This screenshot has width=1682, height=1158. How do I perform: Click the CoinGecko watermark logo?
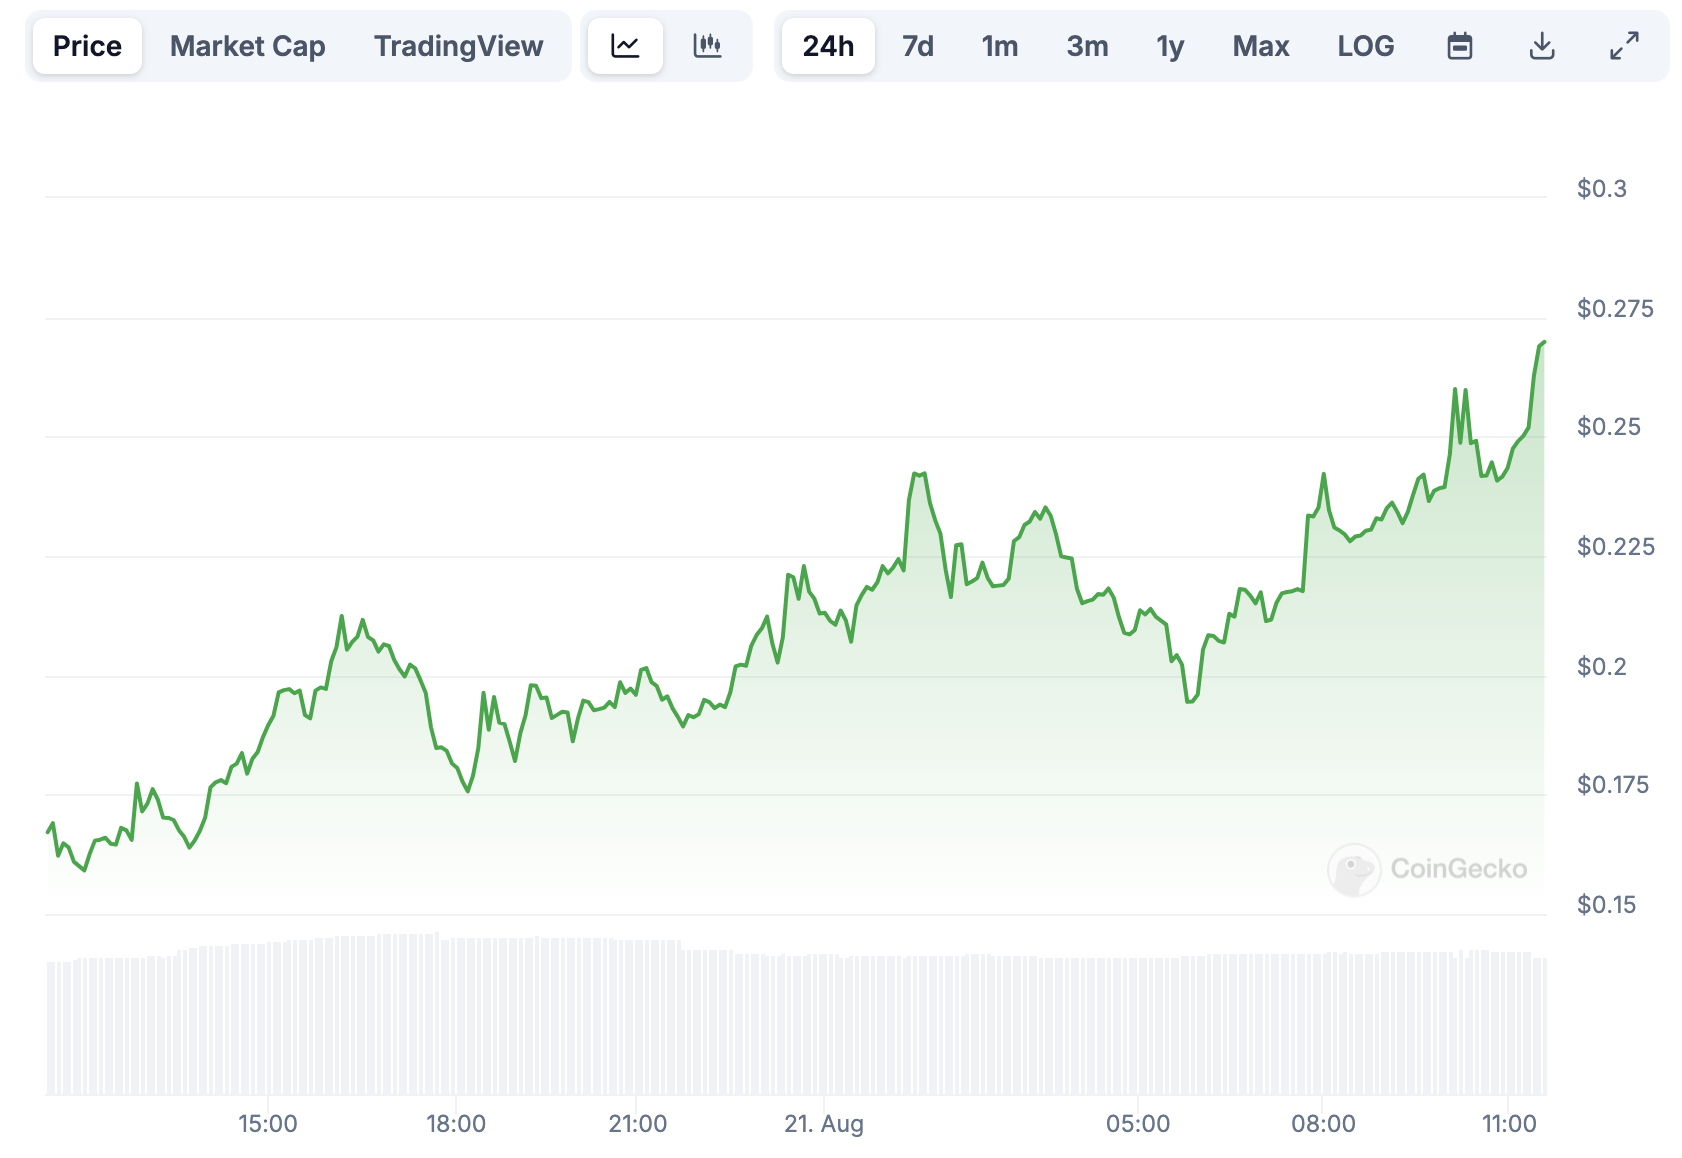tap(1427, 869)
